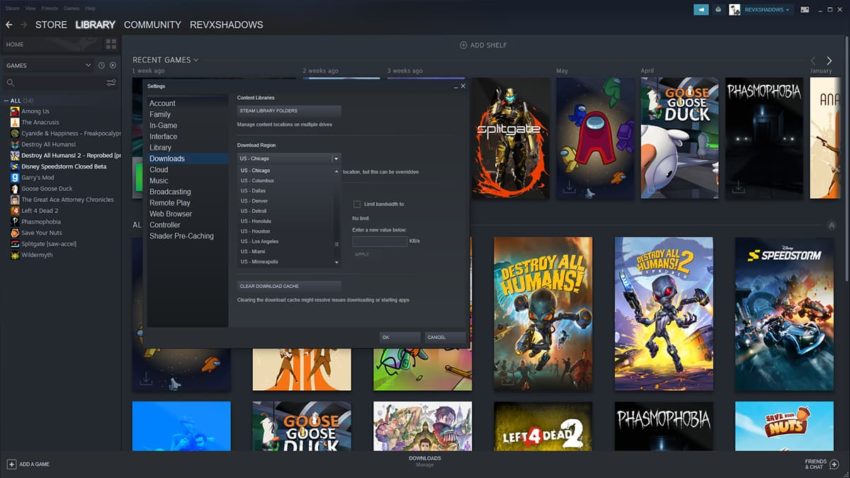Select Remote Play settings category
This screenshot has width=850, height=478.
tap(170, 203)
